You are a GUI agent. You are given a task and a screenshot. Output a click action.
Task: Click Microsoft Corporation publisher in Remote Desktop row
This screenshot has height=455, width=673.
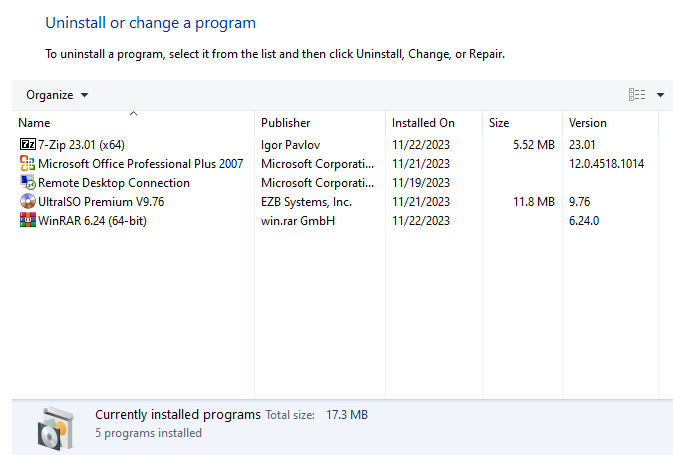pyautogui.click(x=318, y=183)
